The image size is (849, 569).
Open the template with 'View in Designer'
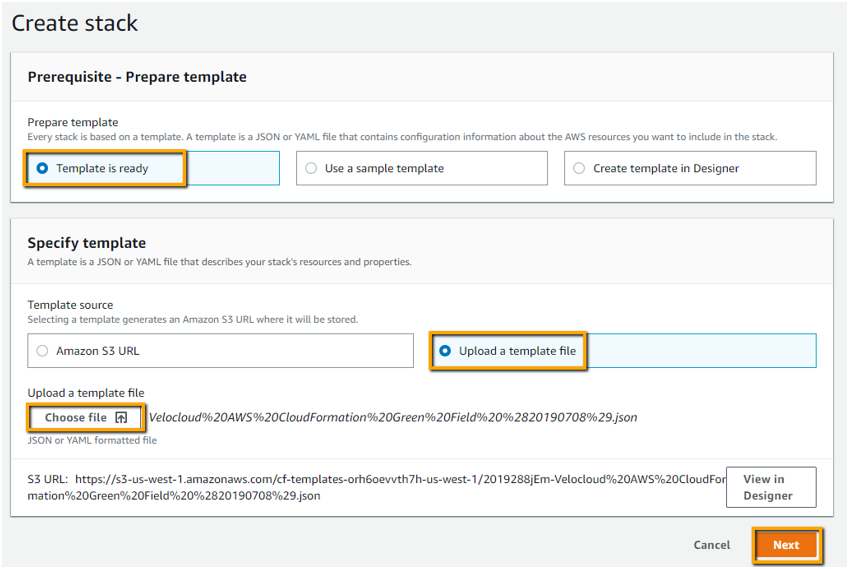click(770, 487)
